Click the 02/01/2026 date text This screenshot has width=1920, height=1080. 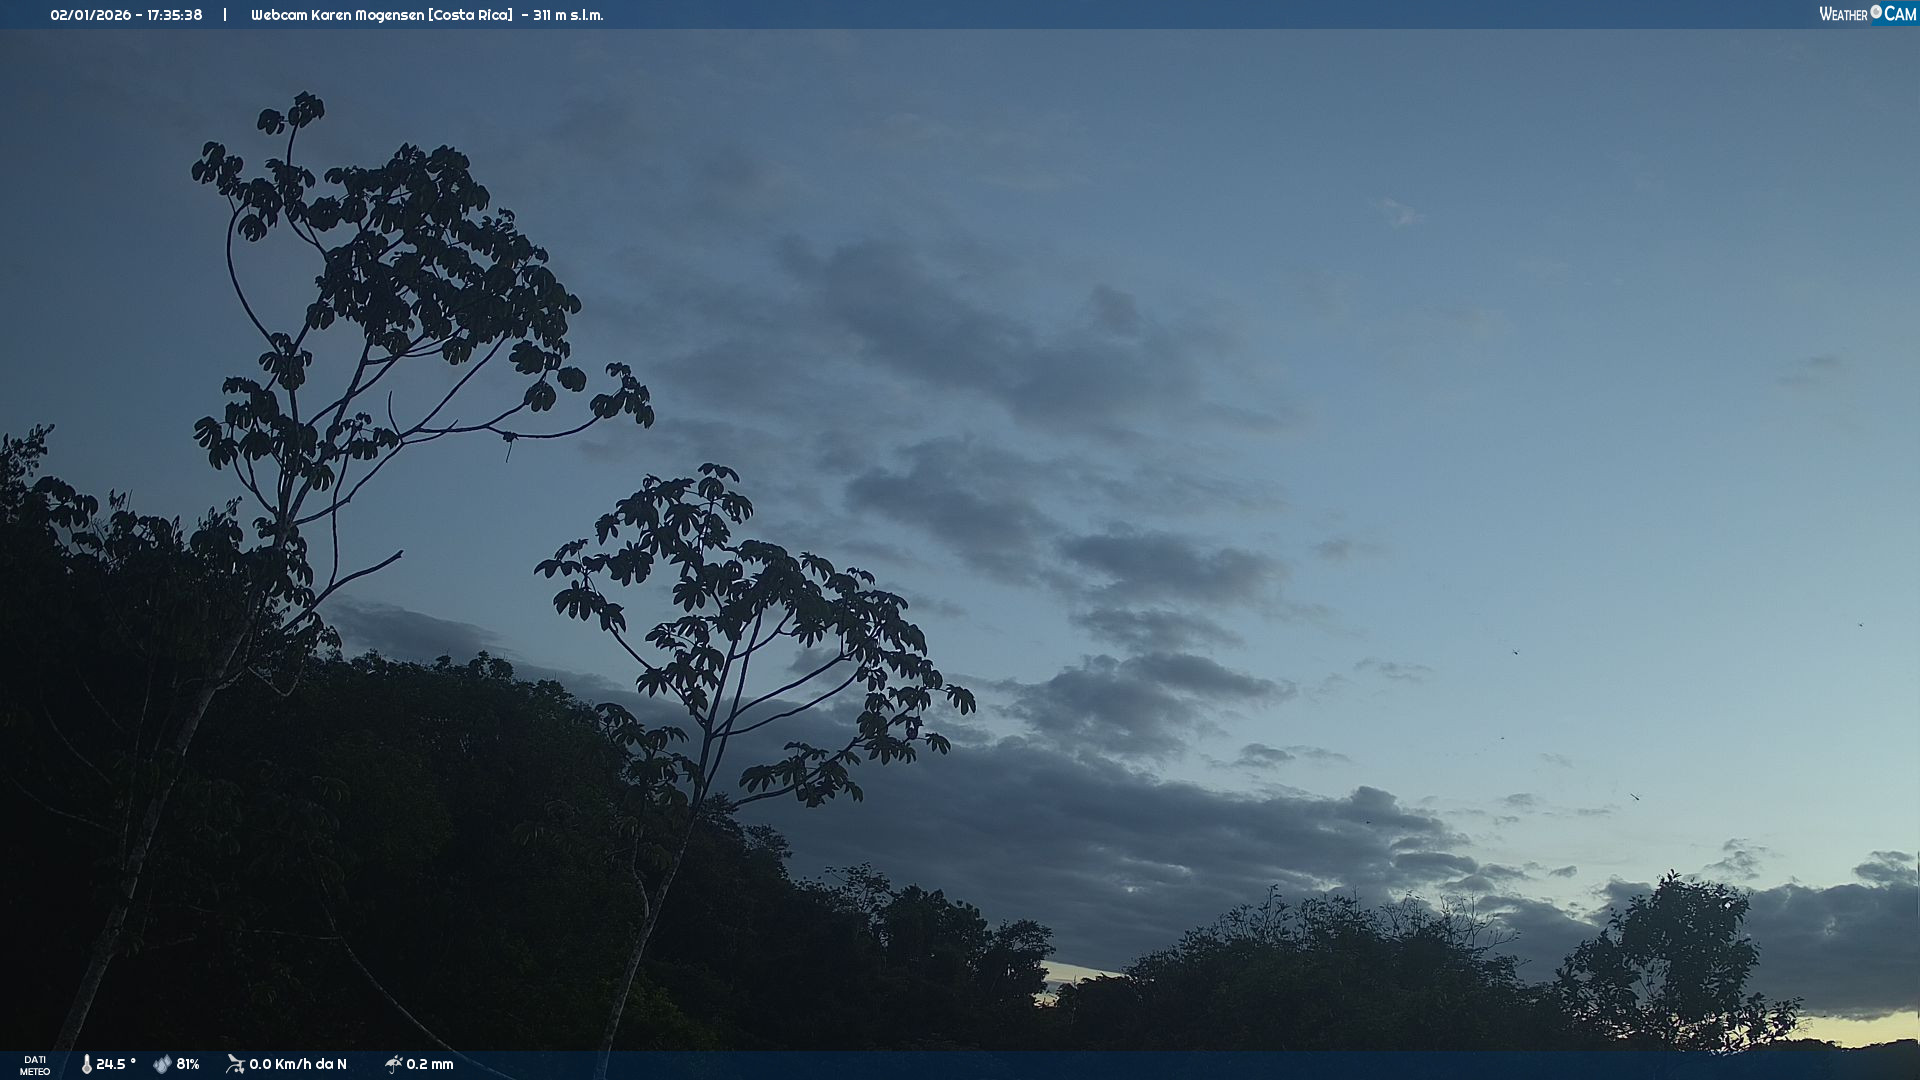90,15
